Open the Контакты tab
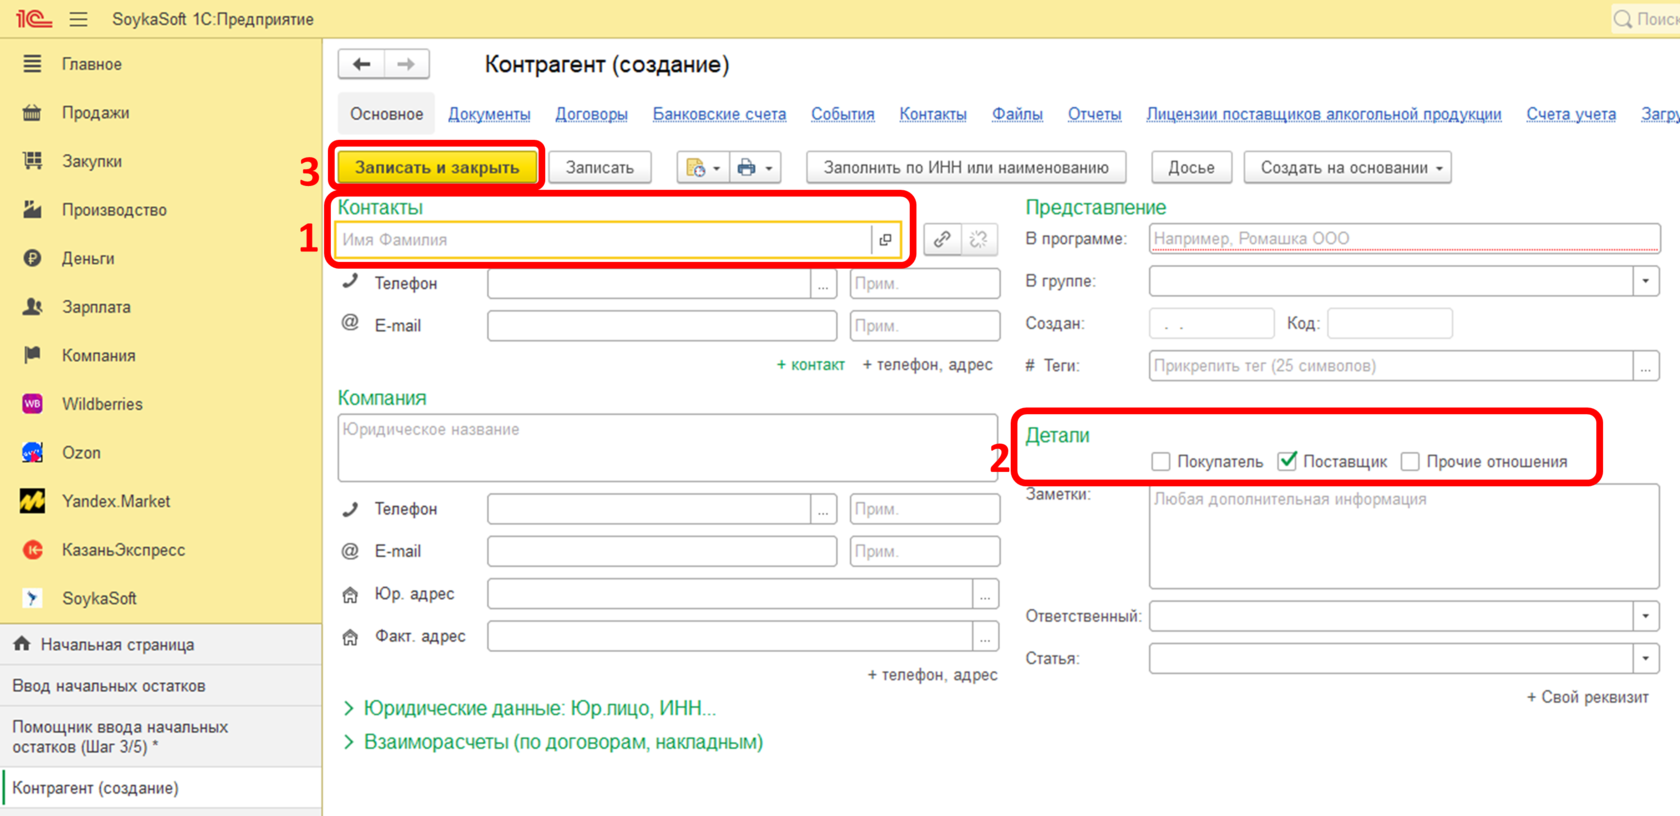Screen dimensions: 1680x816 (x=933, y=114)
